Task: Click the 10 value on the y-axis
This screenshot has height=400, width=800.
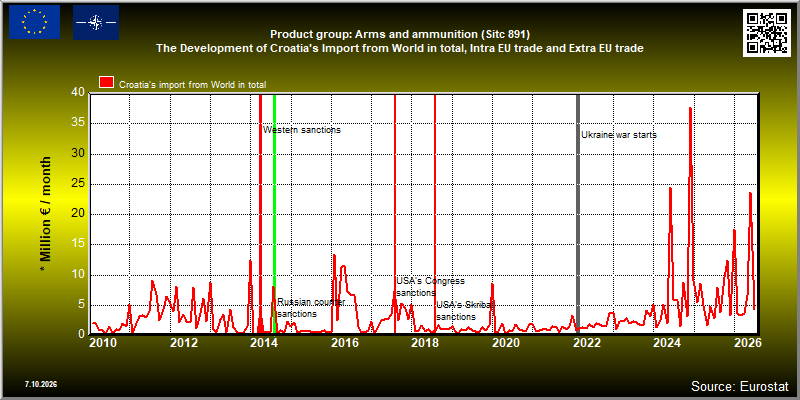Action: click(78, 276)
